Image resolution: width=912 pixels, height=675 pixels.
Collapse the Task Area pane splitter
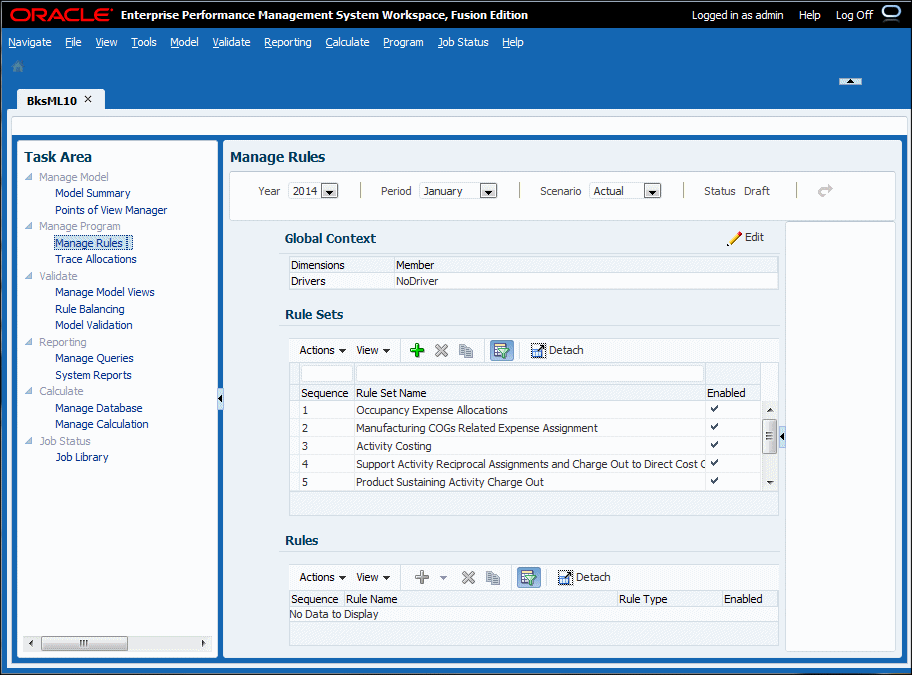coord(220,399)
